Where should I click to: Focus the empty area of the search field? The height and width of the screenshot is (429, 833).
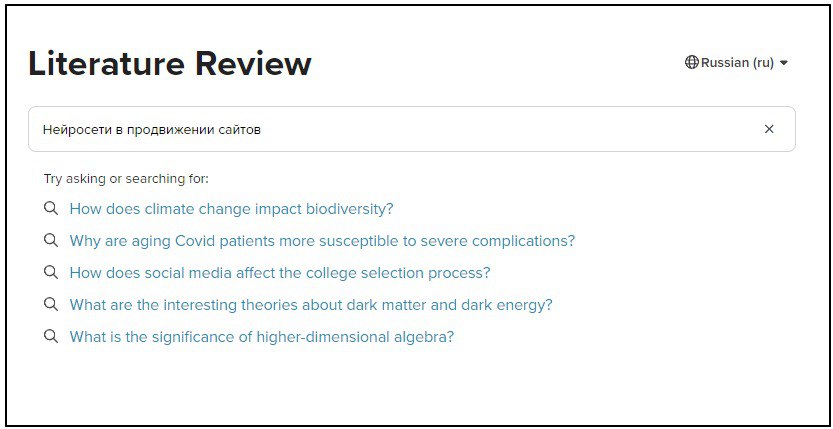(x=500, y=129)
